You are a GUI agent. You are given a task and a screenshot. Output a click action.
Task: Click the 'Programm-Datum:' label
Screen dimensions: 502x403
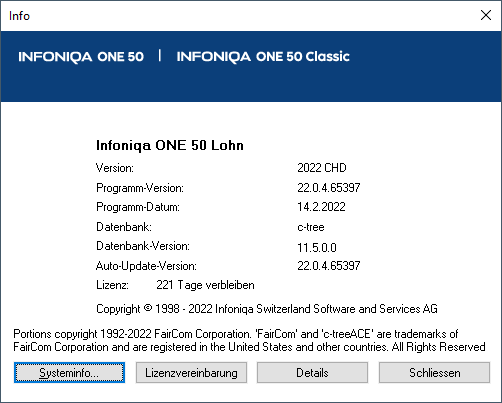pos(138,207)
